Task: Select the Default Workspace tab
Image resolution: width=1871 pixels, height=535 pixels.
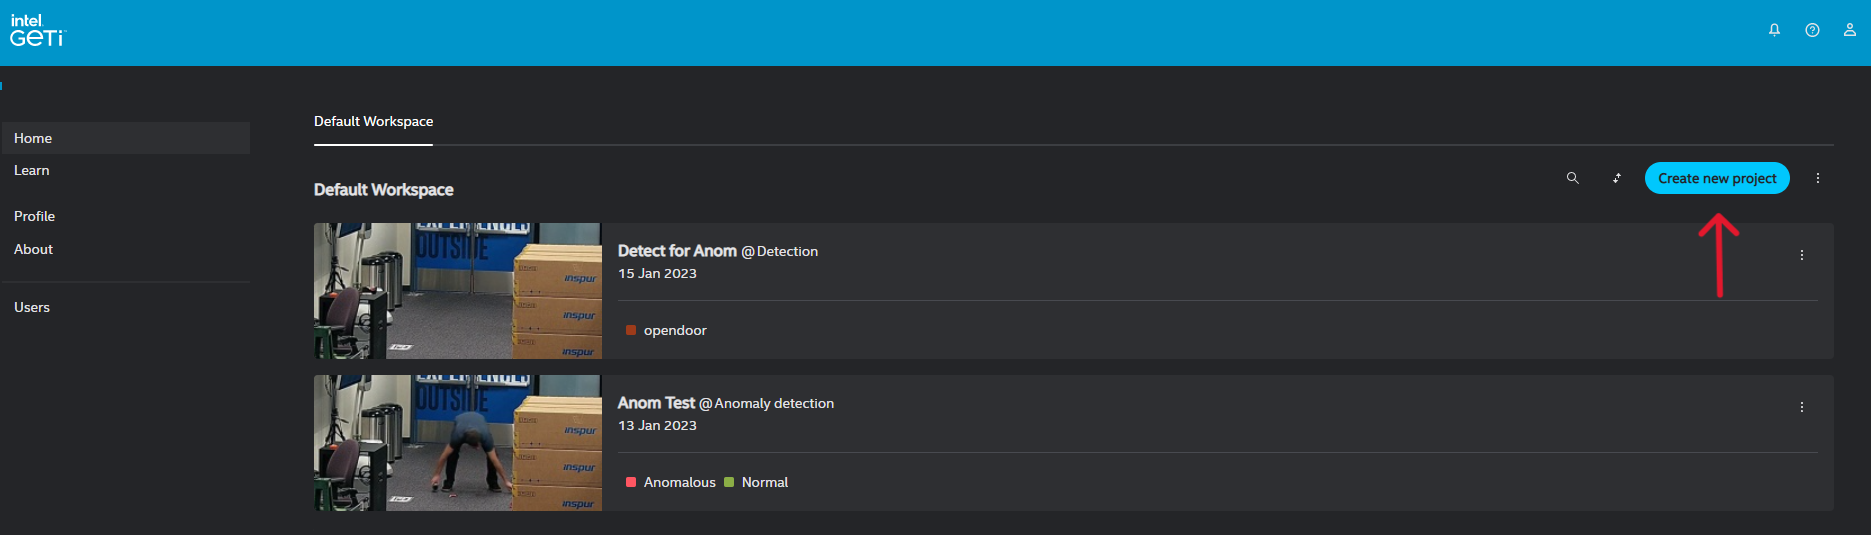Action: [x=373, y=121]
